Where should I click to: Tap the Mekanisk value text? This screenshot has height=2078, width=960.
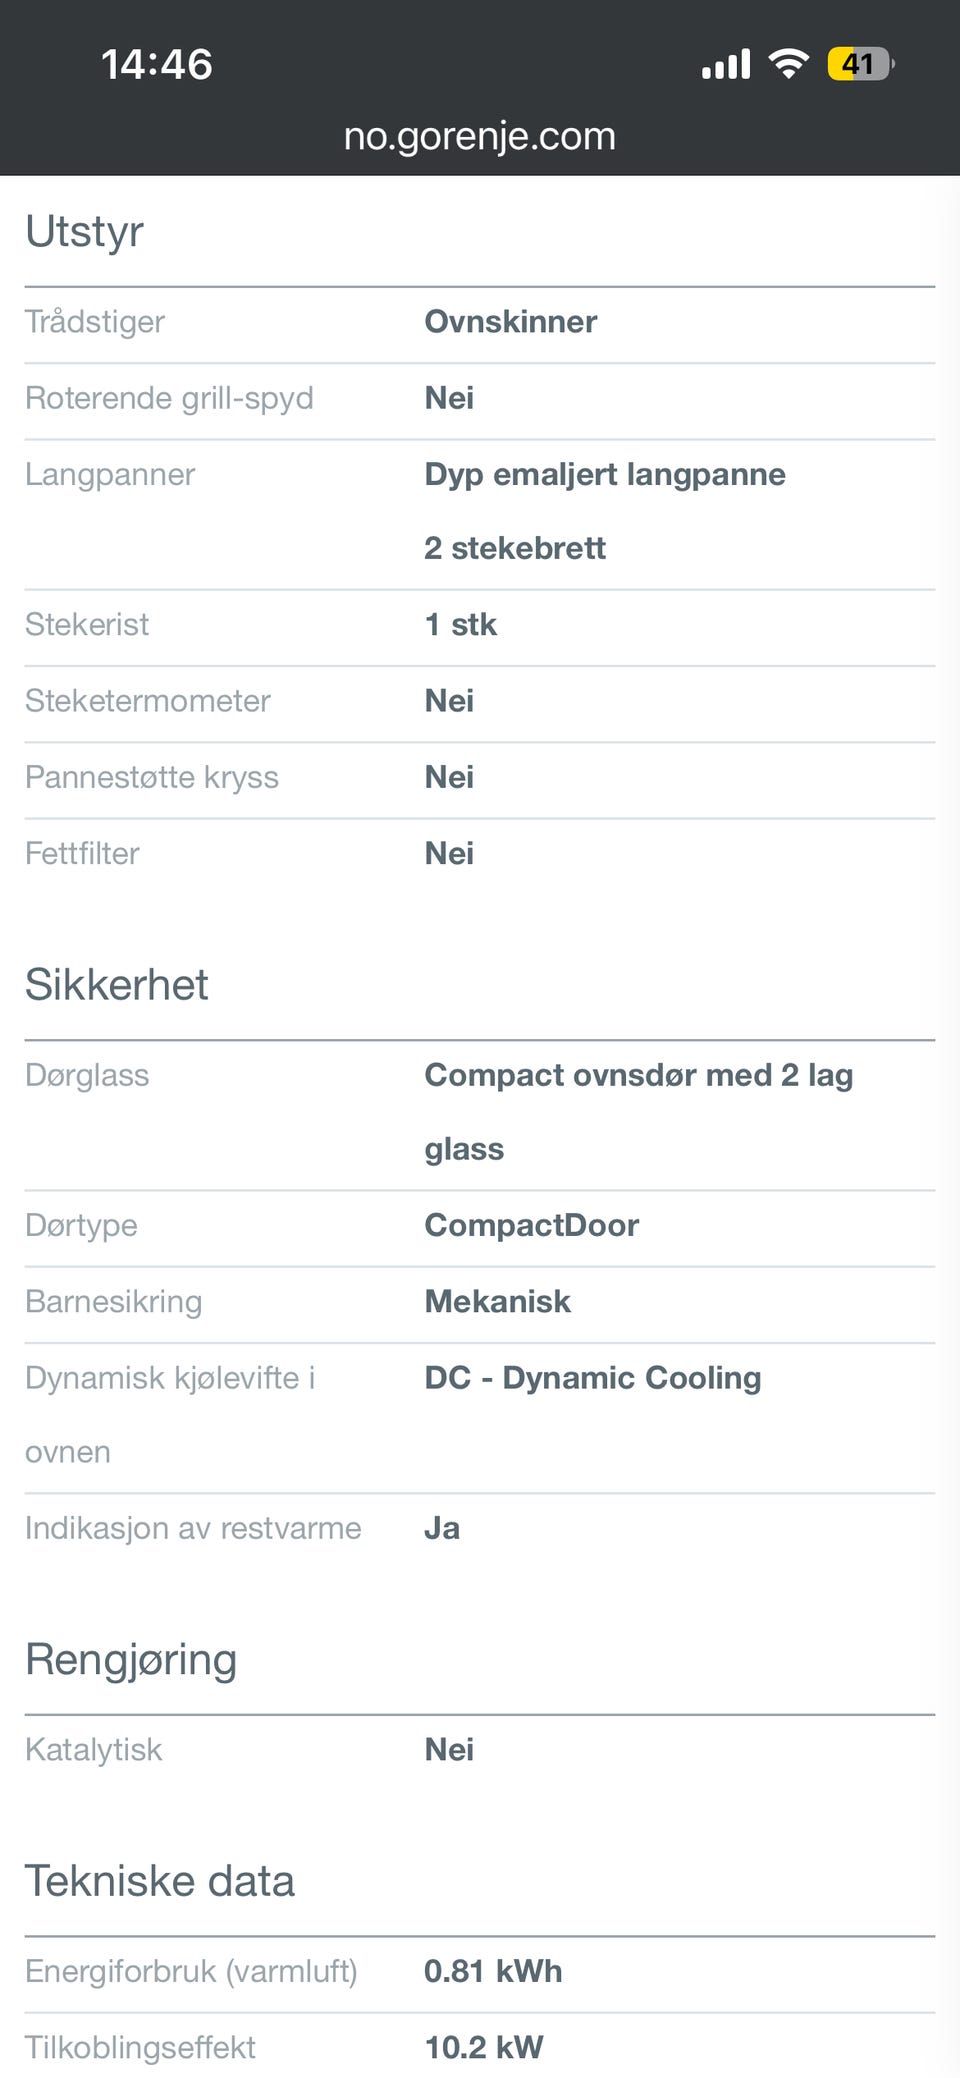click(498, 1302)
